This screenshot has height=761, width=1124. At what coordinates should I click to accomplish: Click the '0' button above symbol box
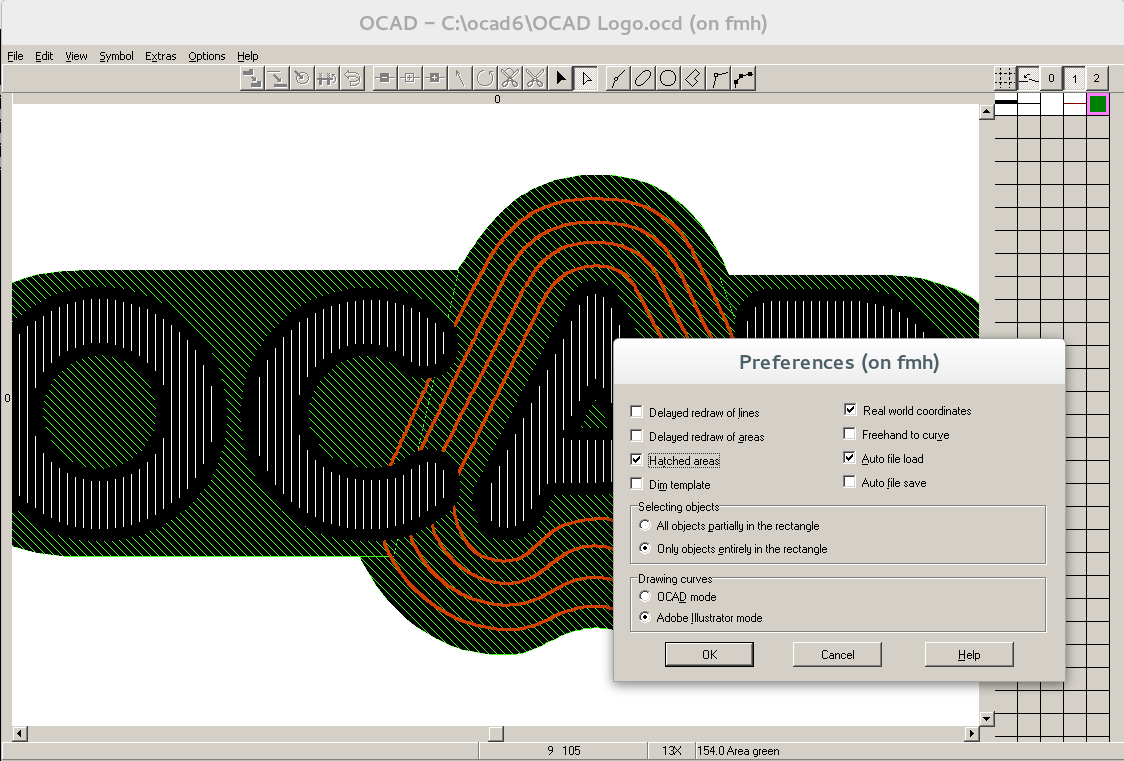[x=1052, y=78]
